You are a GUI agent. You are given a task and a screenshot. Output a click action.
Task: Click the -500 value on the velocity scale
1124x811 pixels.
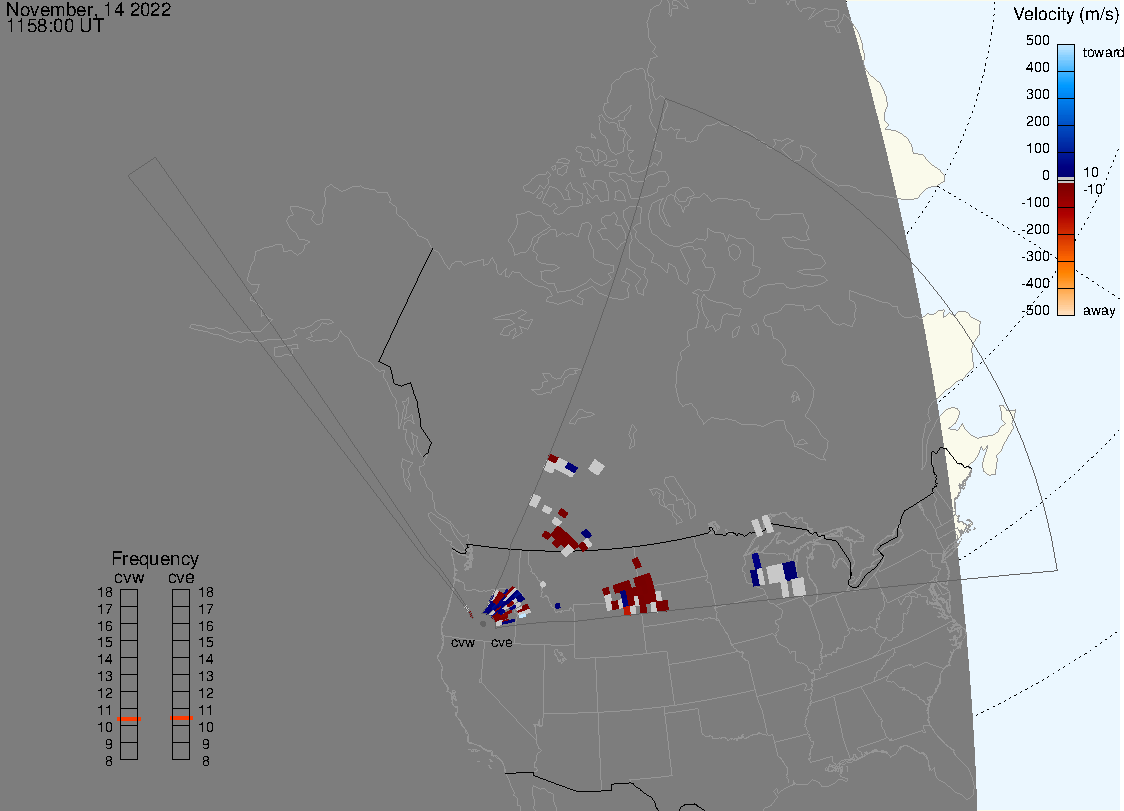click(1035, 310)
